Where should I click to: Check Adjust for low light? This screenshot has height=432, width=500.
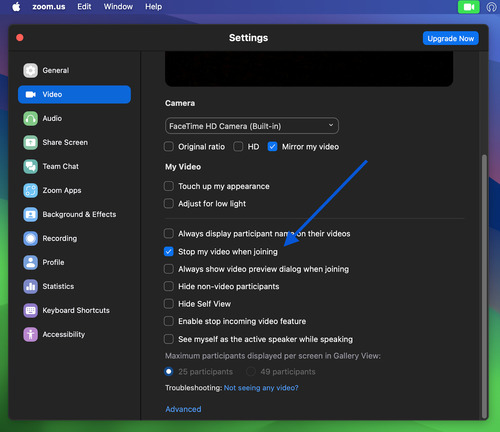tap(169, 203)
